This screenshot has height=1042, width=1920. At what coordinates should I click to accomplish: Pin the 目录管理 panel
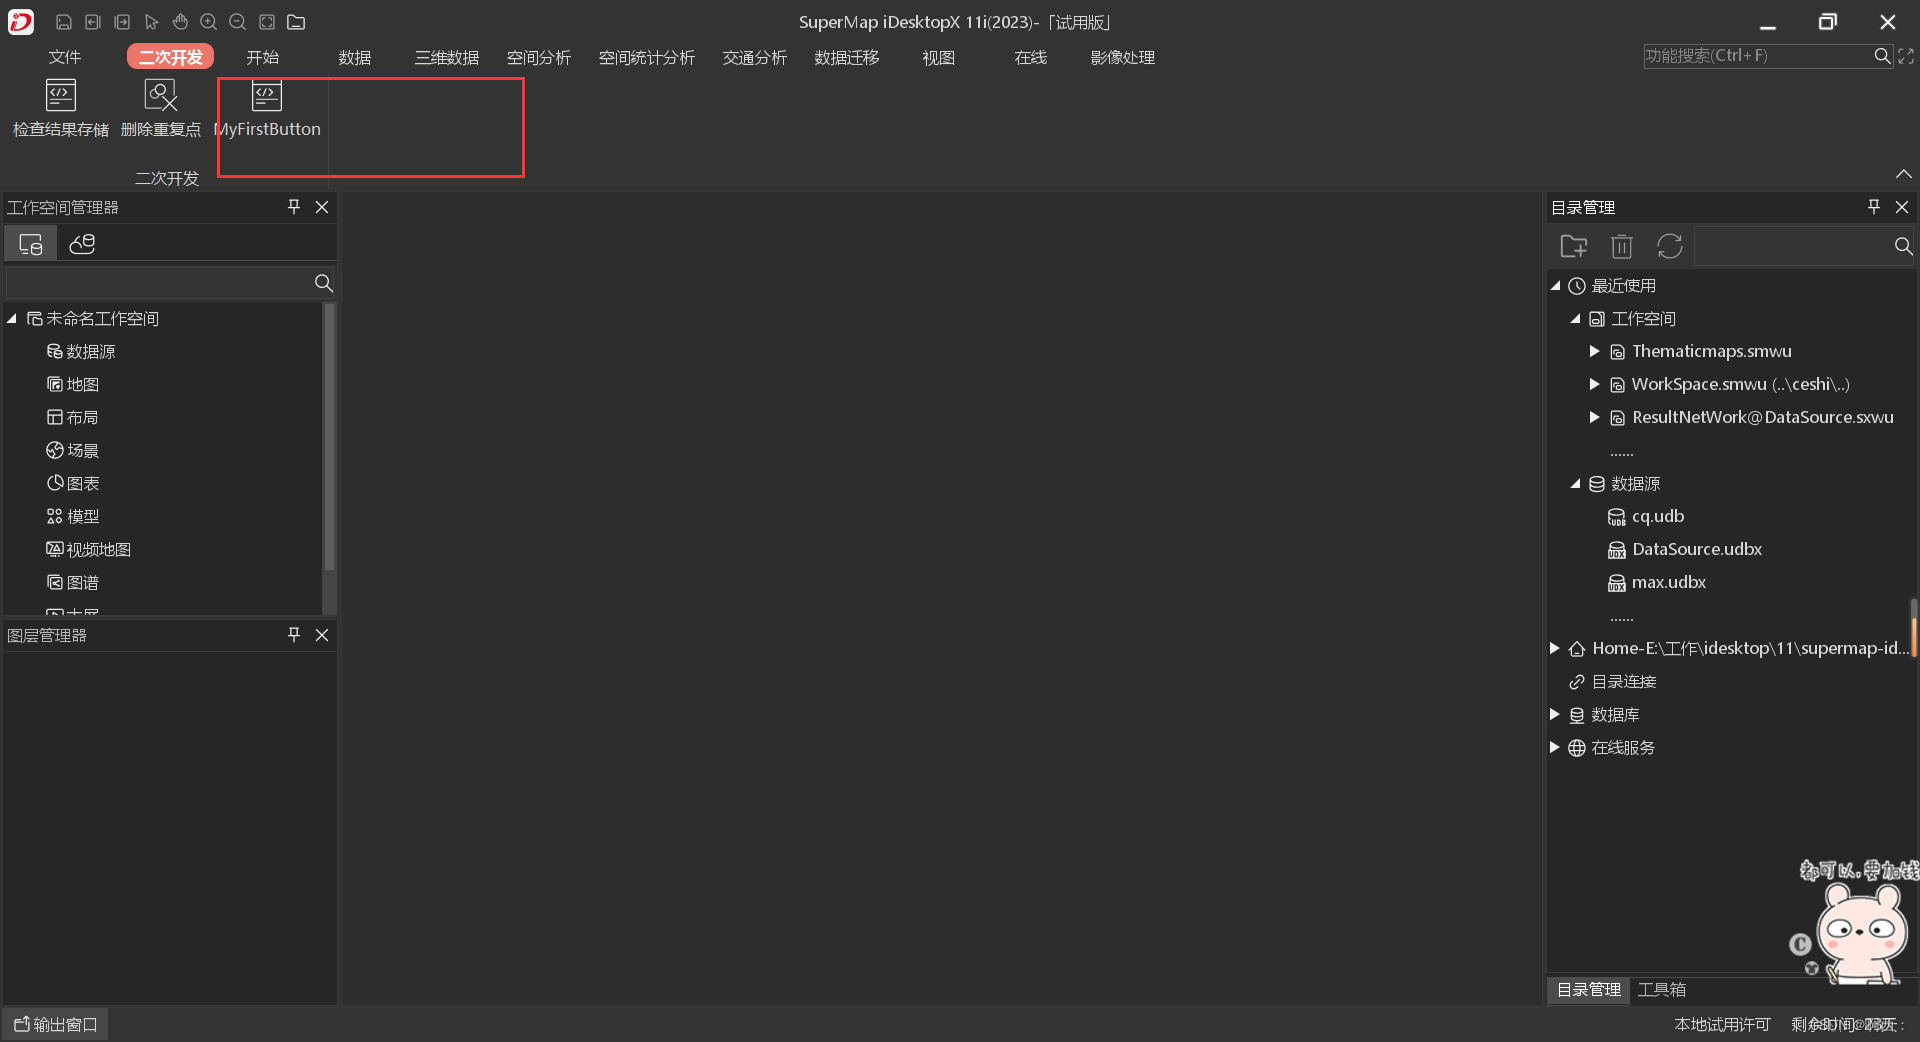click(1874, 207)
